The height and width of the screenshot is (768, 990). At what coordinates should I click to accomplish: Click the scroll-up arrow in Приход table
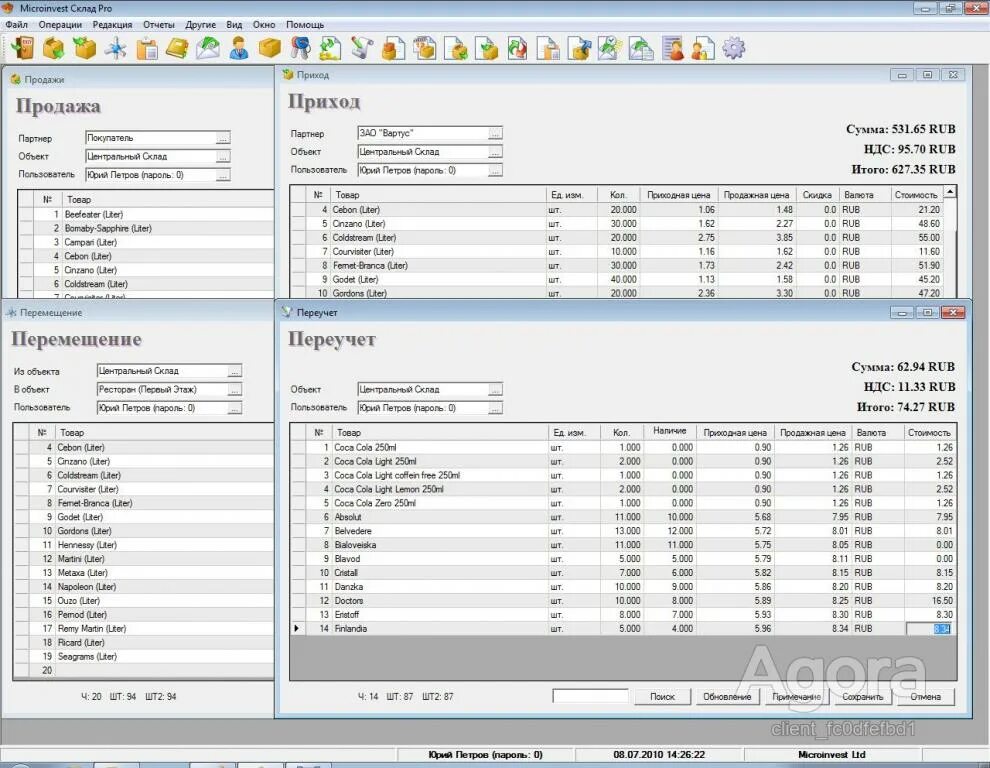pos(950,191)
